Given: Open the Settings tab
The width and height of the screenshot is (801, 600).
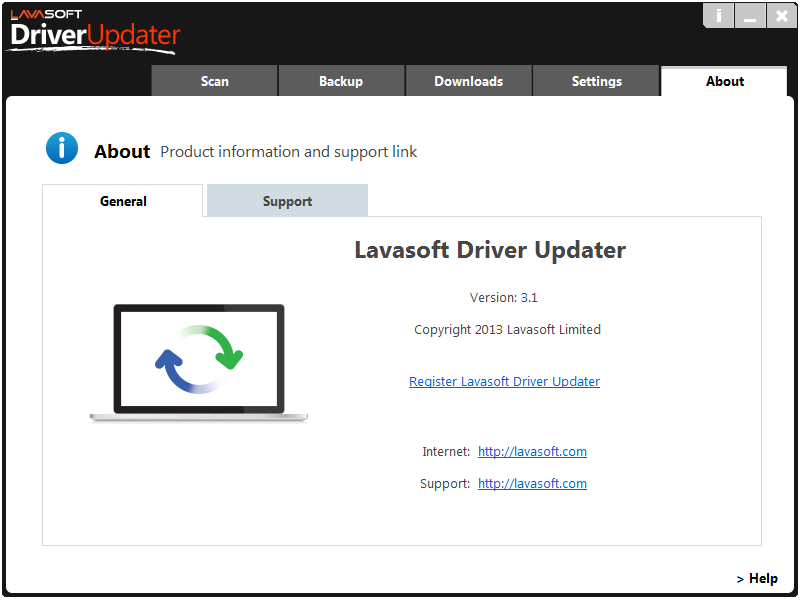Looking at the screenshot, I should tap(596, 81).
